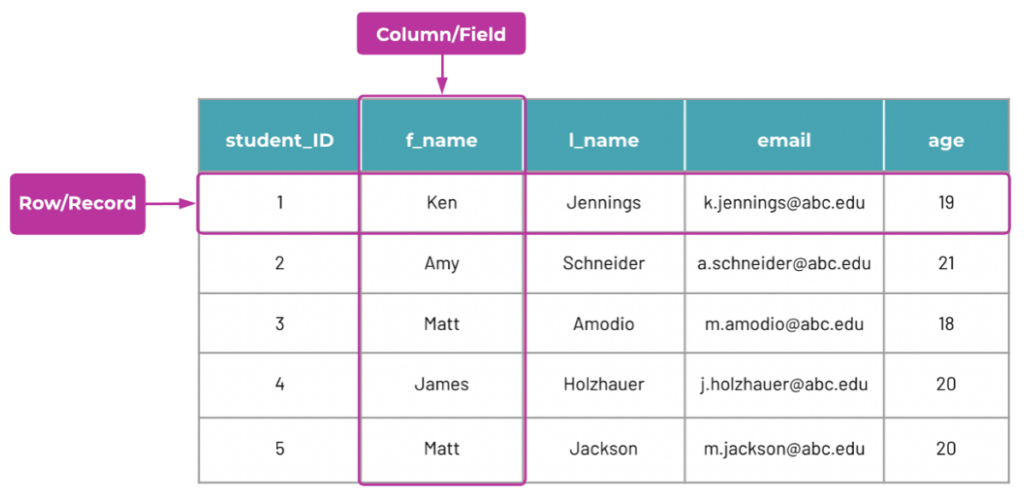The image size is (1024, 494).
Task: Select the age column header
Action: coord(945,140)
